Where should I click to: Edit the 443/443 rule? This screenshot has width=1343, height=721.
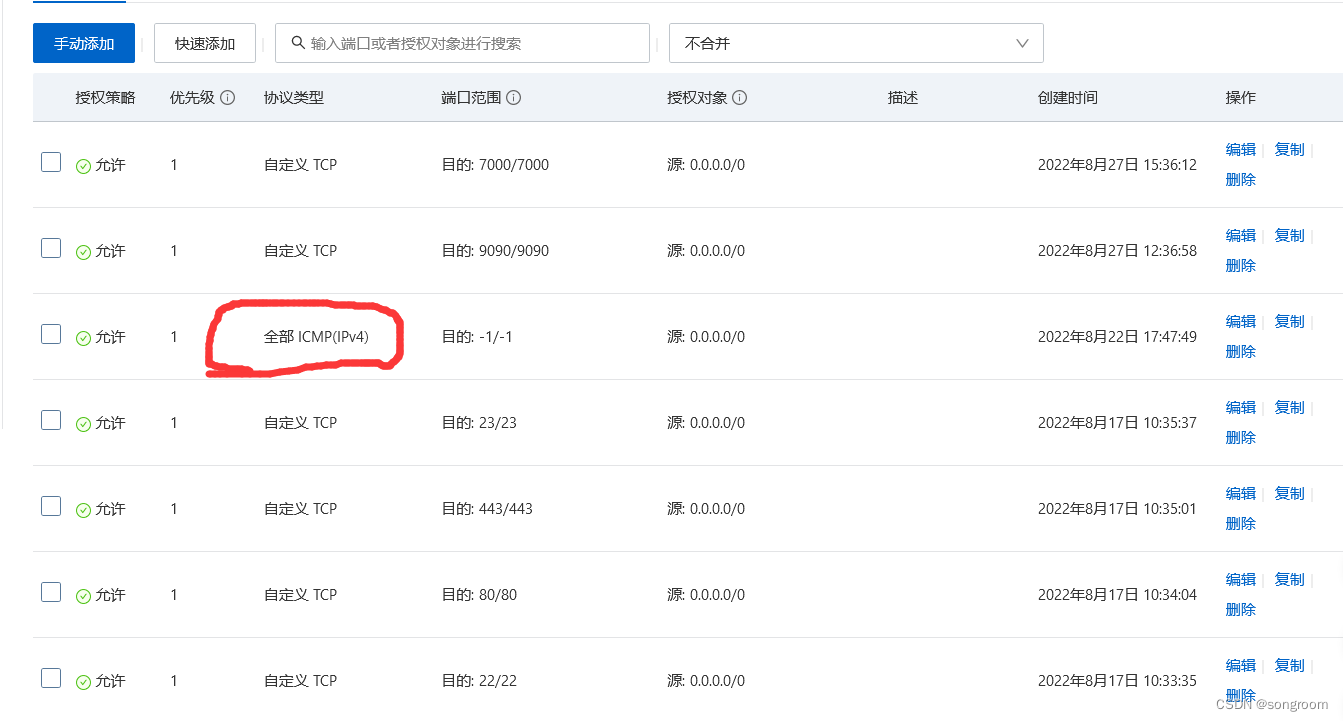(1241, 494)
